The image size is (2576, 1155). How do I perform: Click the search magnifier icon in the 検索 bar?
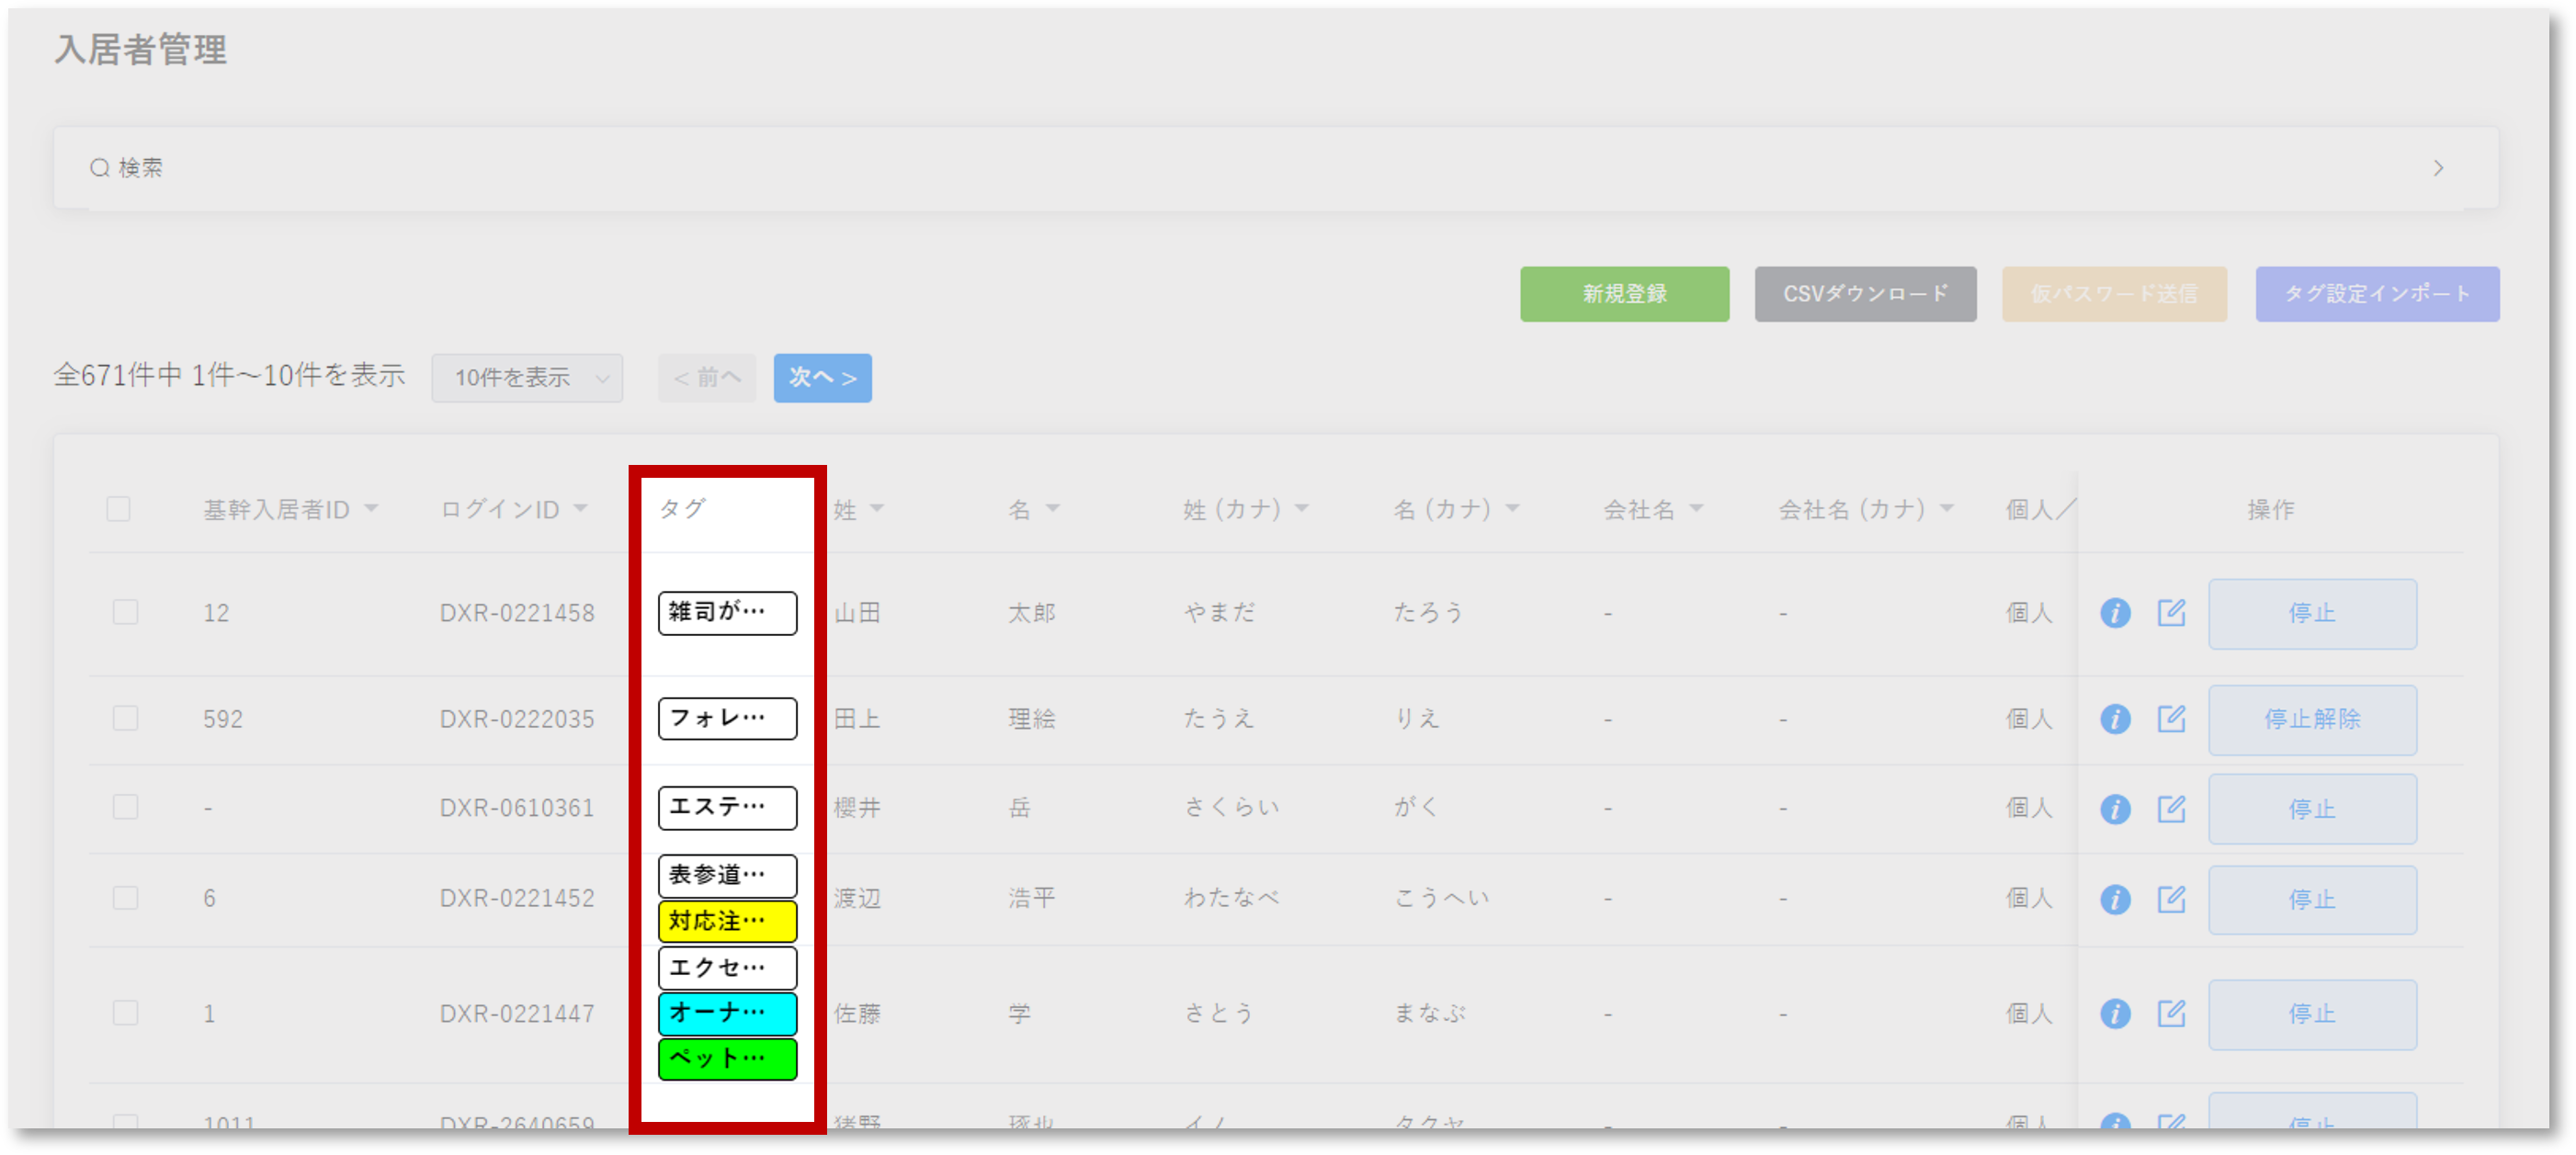coord(99,167)
